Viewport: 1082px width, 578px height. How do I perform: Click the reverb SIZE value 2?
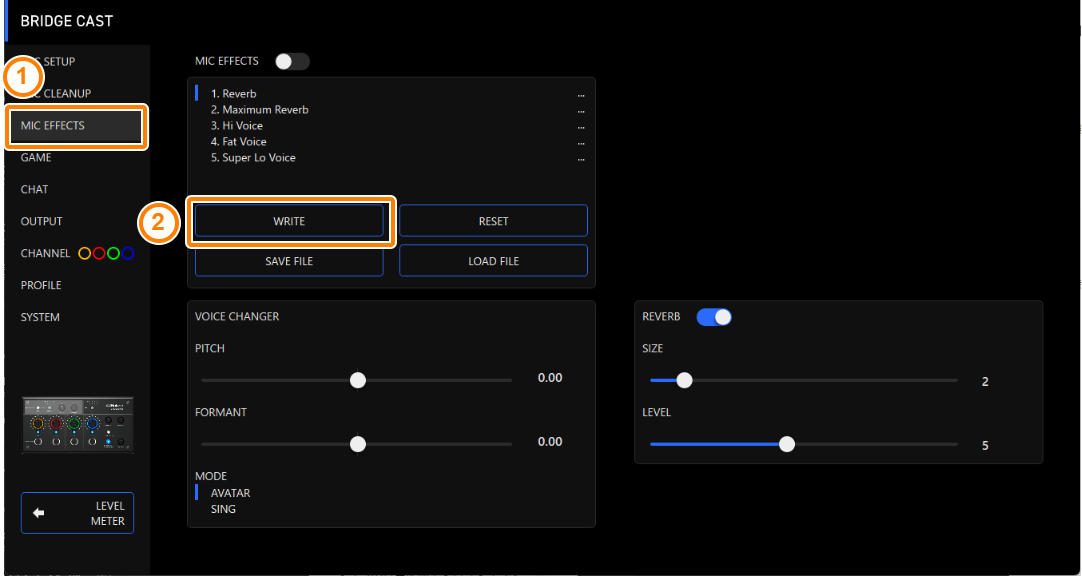985,381
